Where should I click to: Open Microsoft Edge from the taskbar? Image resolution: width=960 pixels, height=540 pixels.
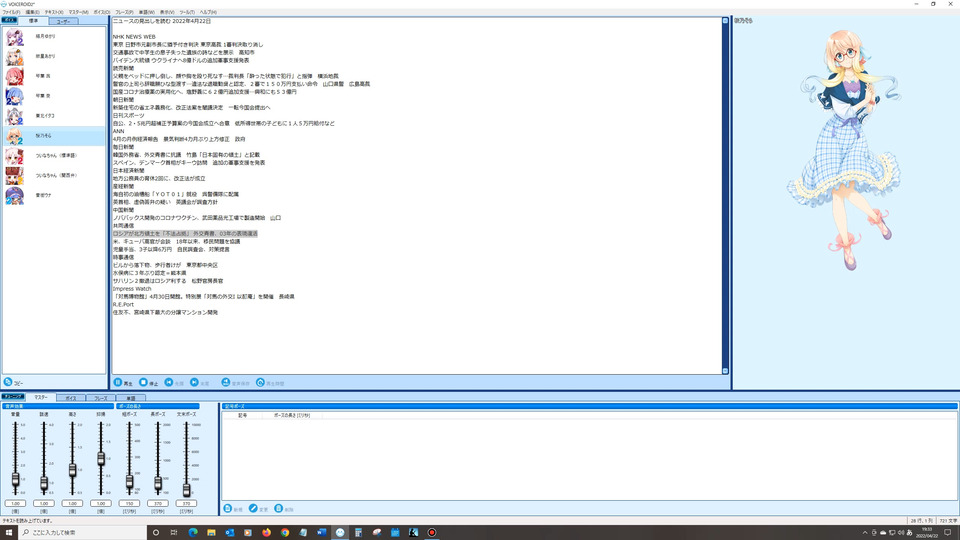click(x=193, y=533)
